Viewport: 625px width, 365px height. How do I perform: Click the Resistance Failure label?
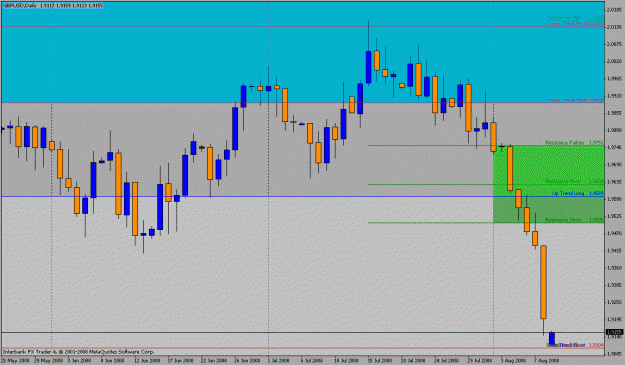[x=574, y=143]
